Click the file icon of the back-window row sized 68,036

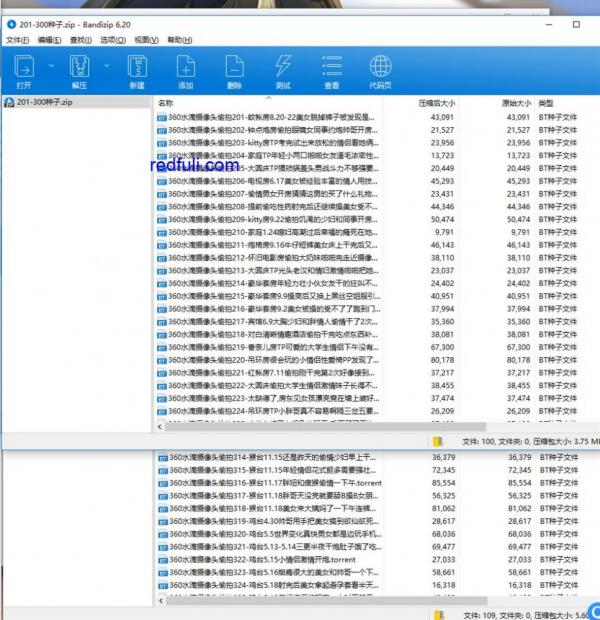[x=163, y=535]
